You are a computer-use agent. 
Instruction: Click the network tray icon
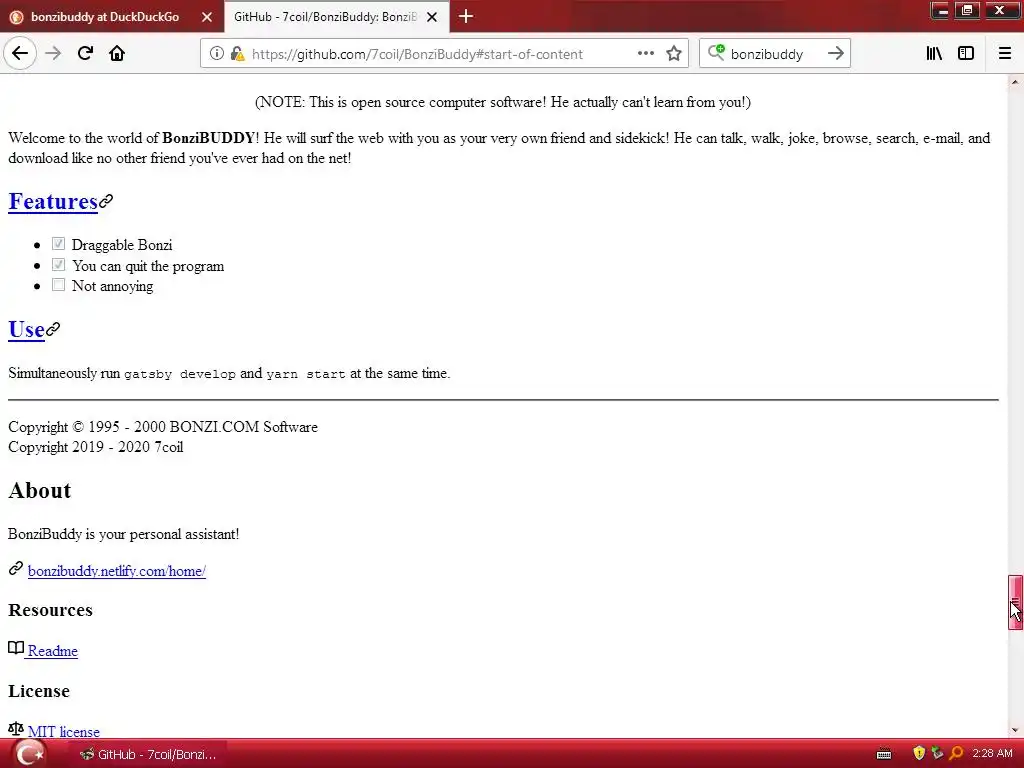937,754
